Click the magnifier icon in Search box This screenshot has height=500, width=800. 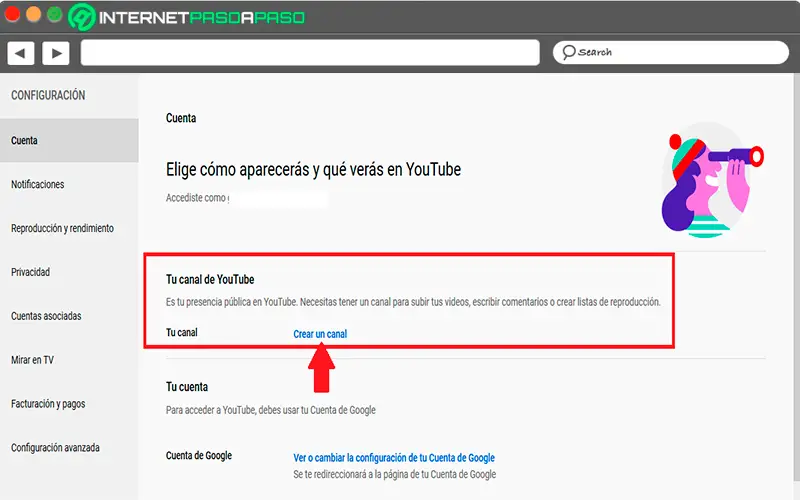pyautogui.click(x=568, y=52)
